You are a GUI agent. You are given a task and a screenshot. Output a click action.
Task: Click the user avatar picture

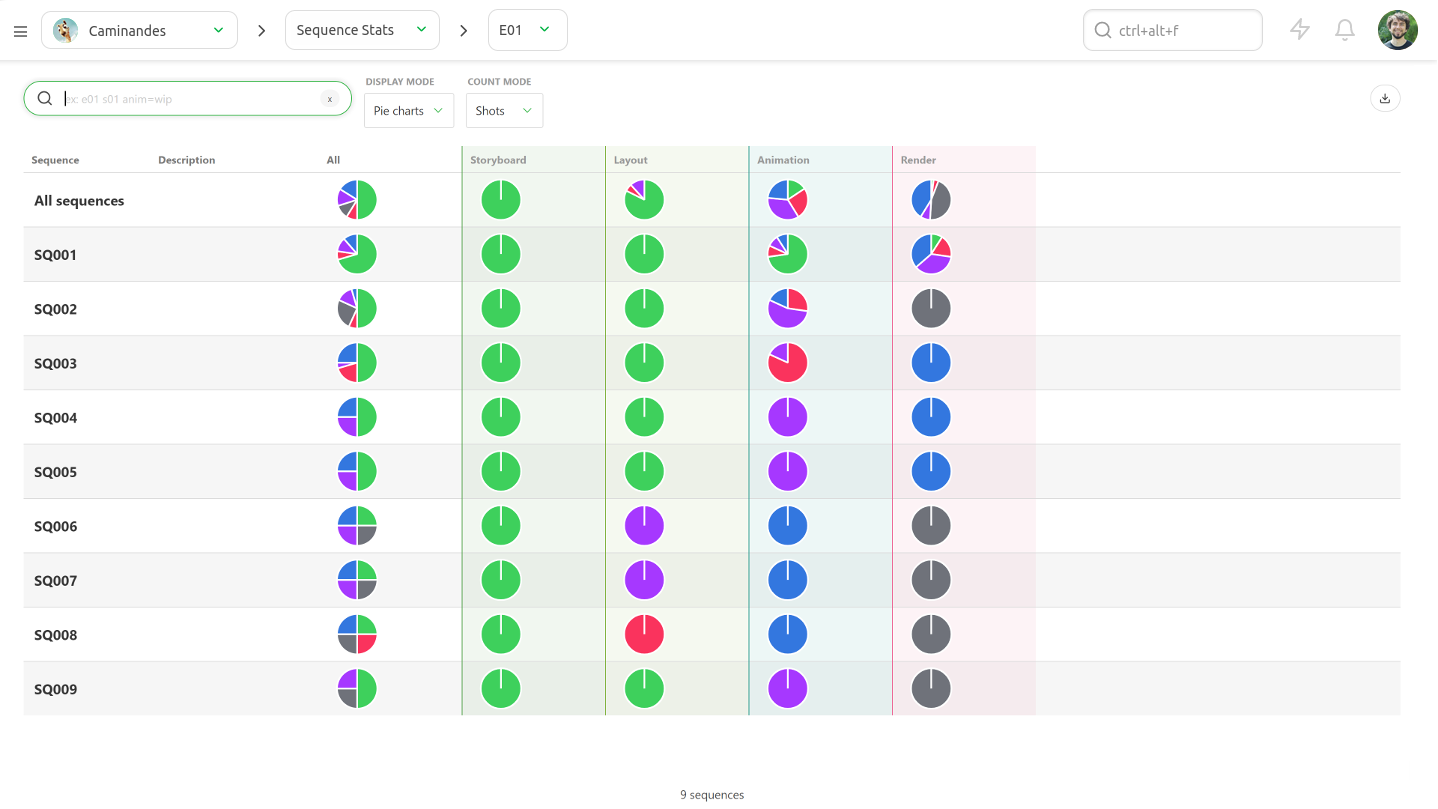tap(1397, 30)
